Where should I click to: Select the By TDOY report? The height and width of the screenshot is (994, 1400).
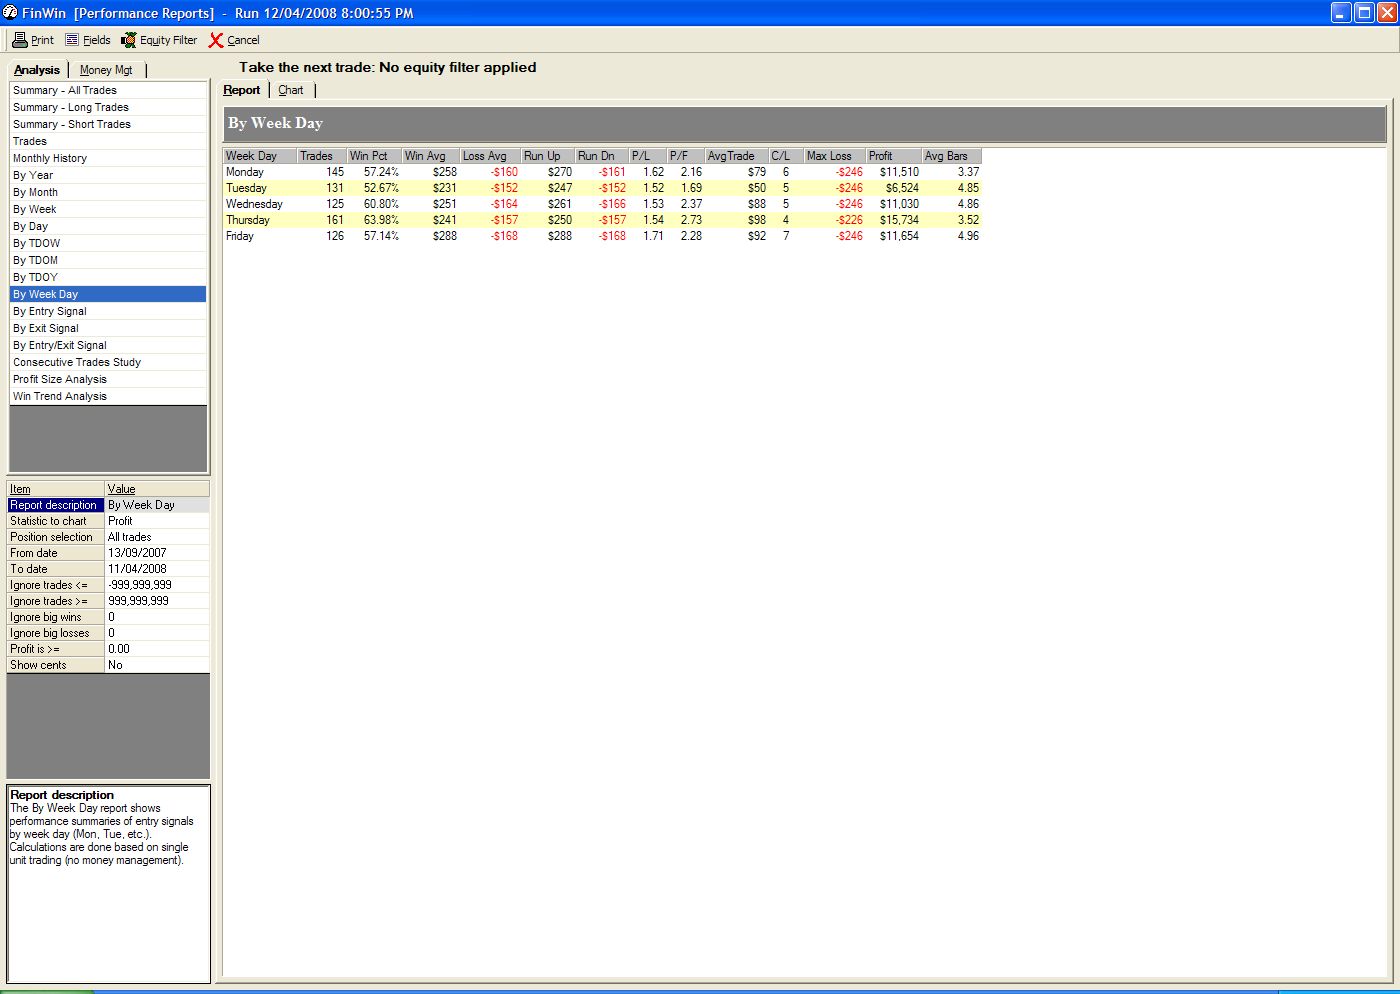coord(108,277)
